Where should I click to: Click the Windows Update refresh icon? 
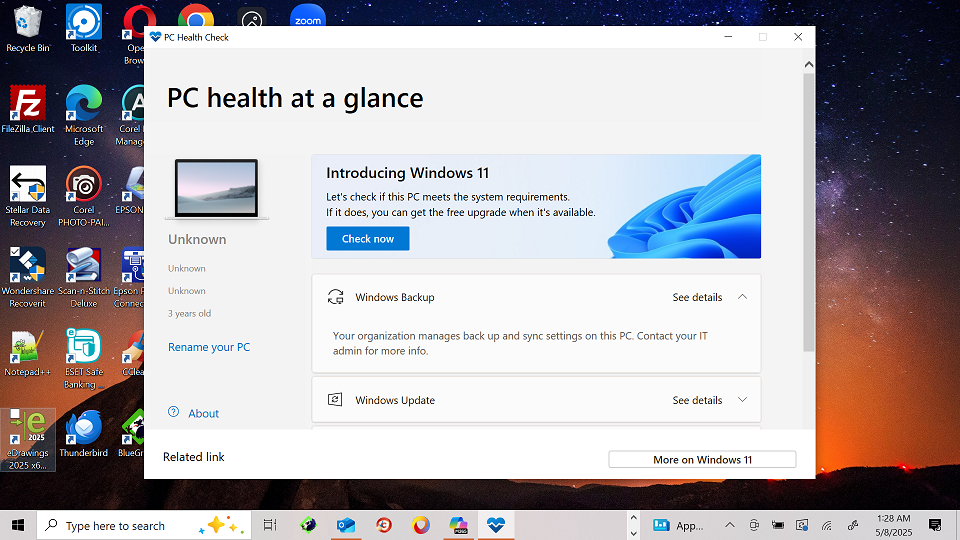point(336,400)
